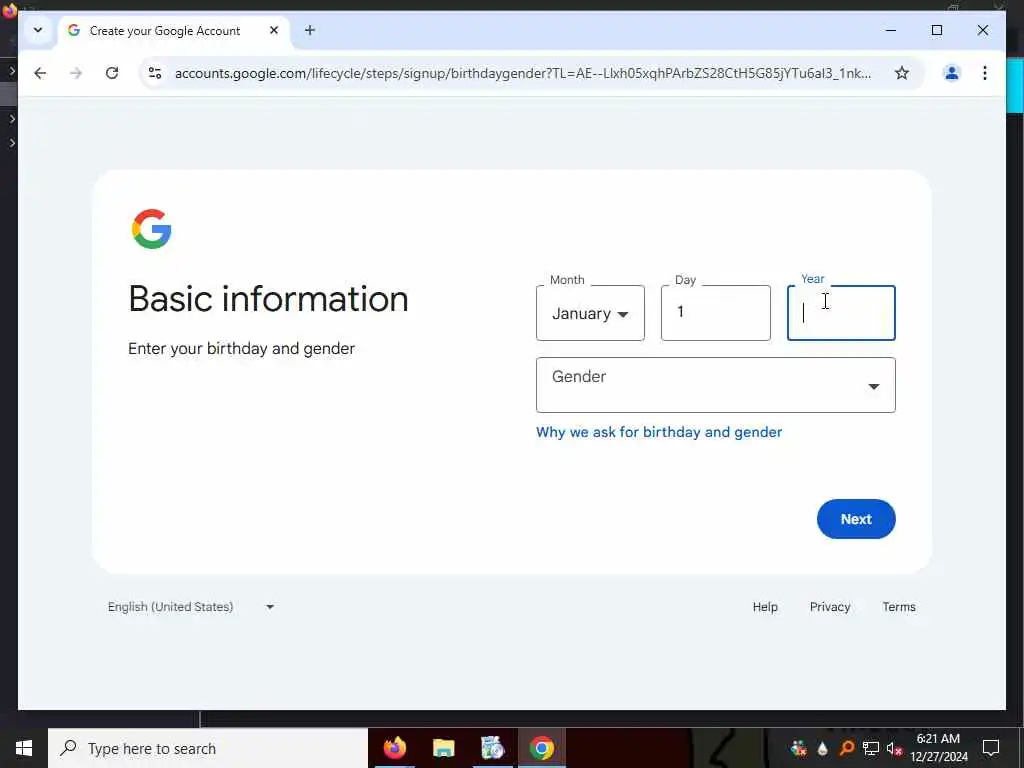Click the Google logo
Viewport: 1024px width, 768px height.
pyautogui.click(x=152, y=229)
